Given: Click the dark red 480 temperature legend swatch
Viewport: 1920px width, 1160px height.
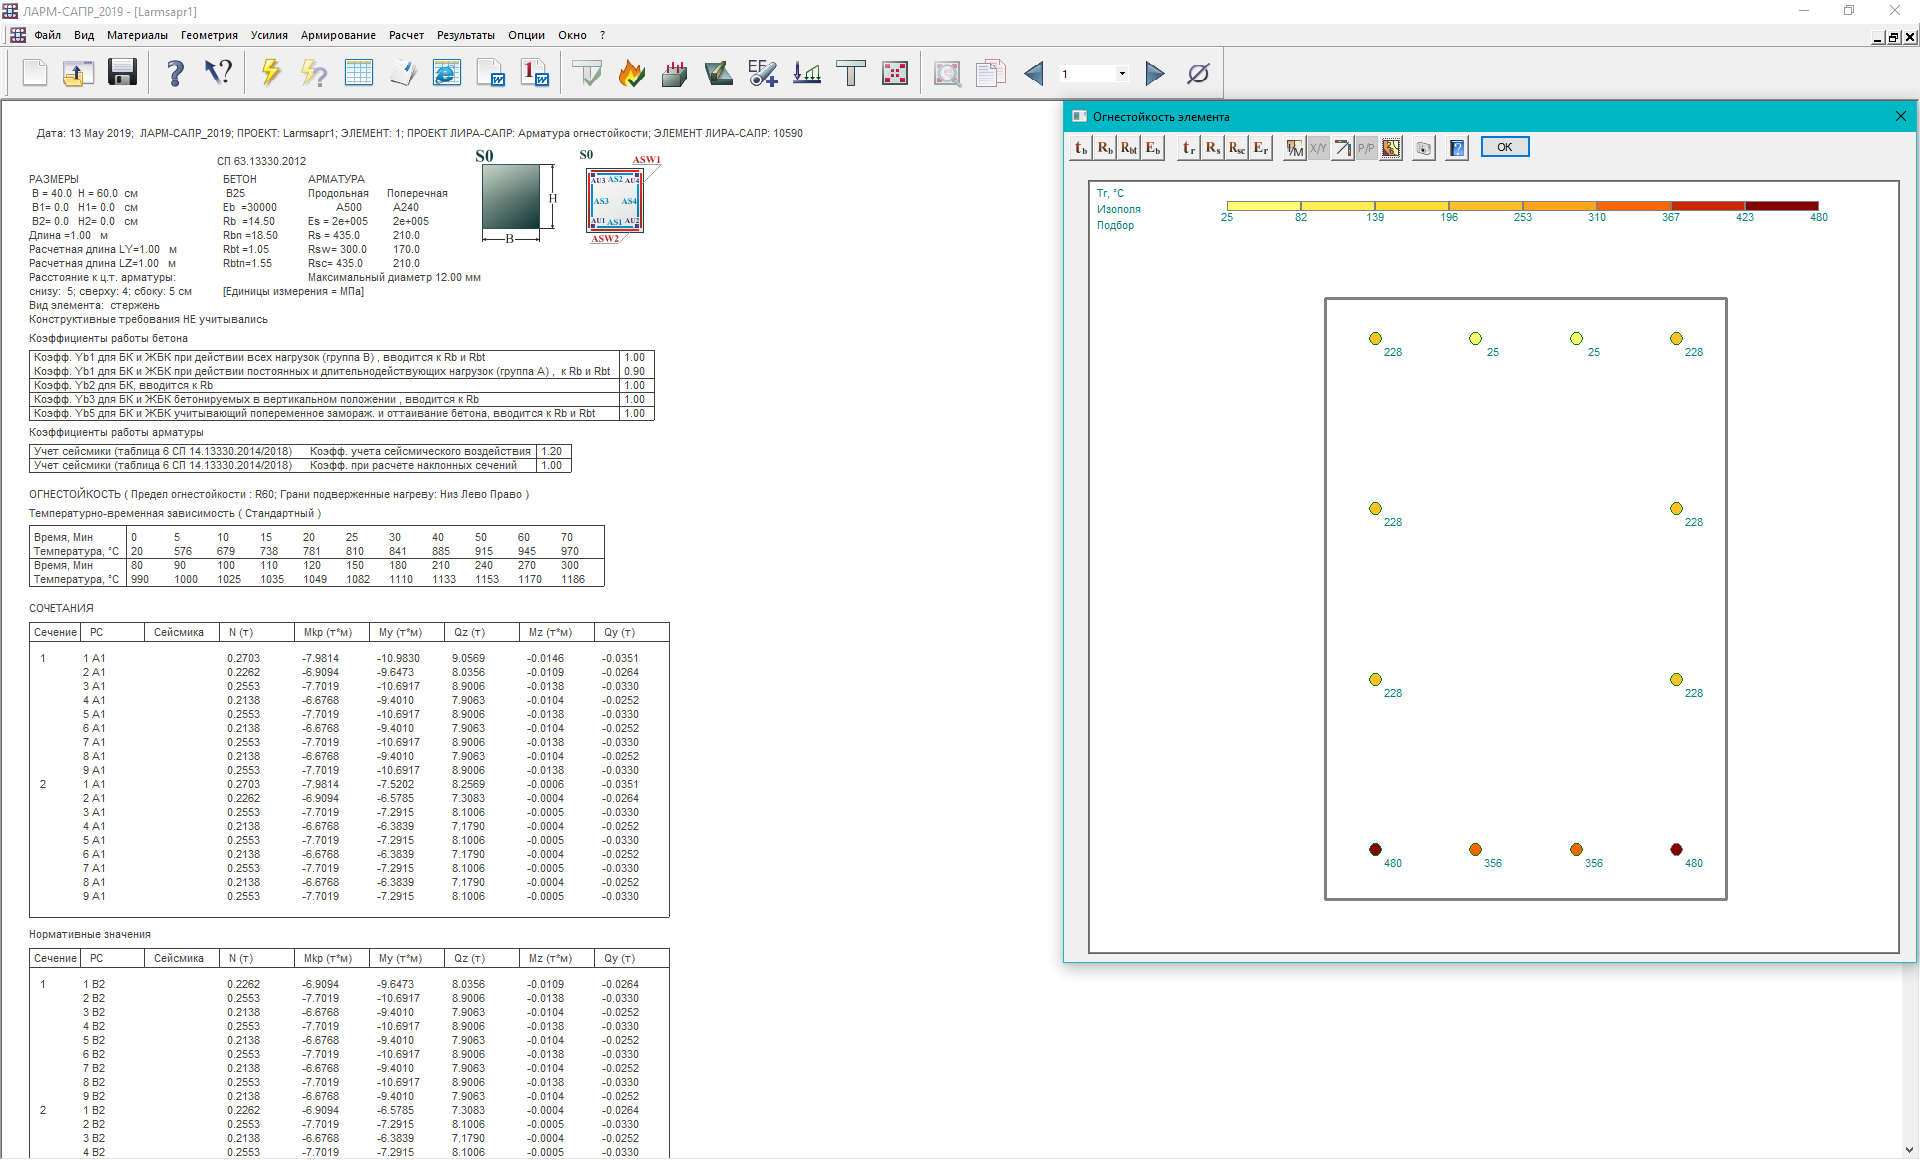Looking at the screenshot, I should tap(1781, 206).
